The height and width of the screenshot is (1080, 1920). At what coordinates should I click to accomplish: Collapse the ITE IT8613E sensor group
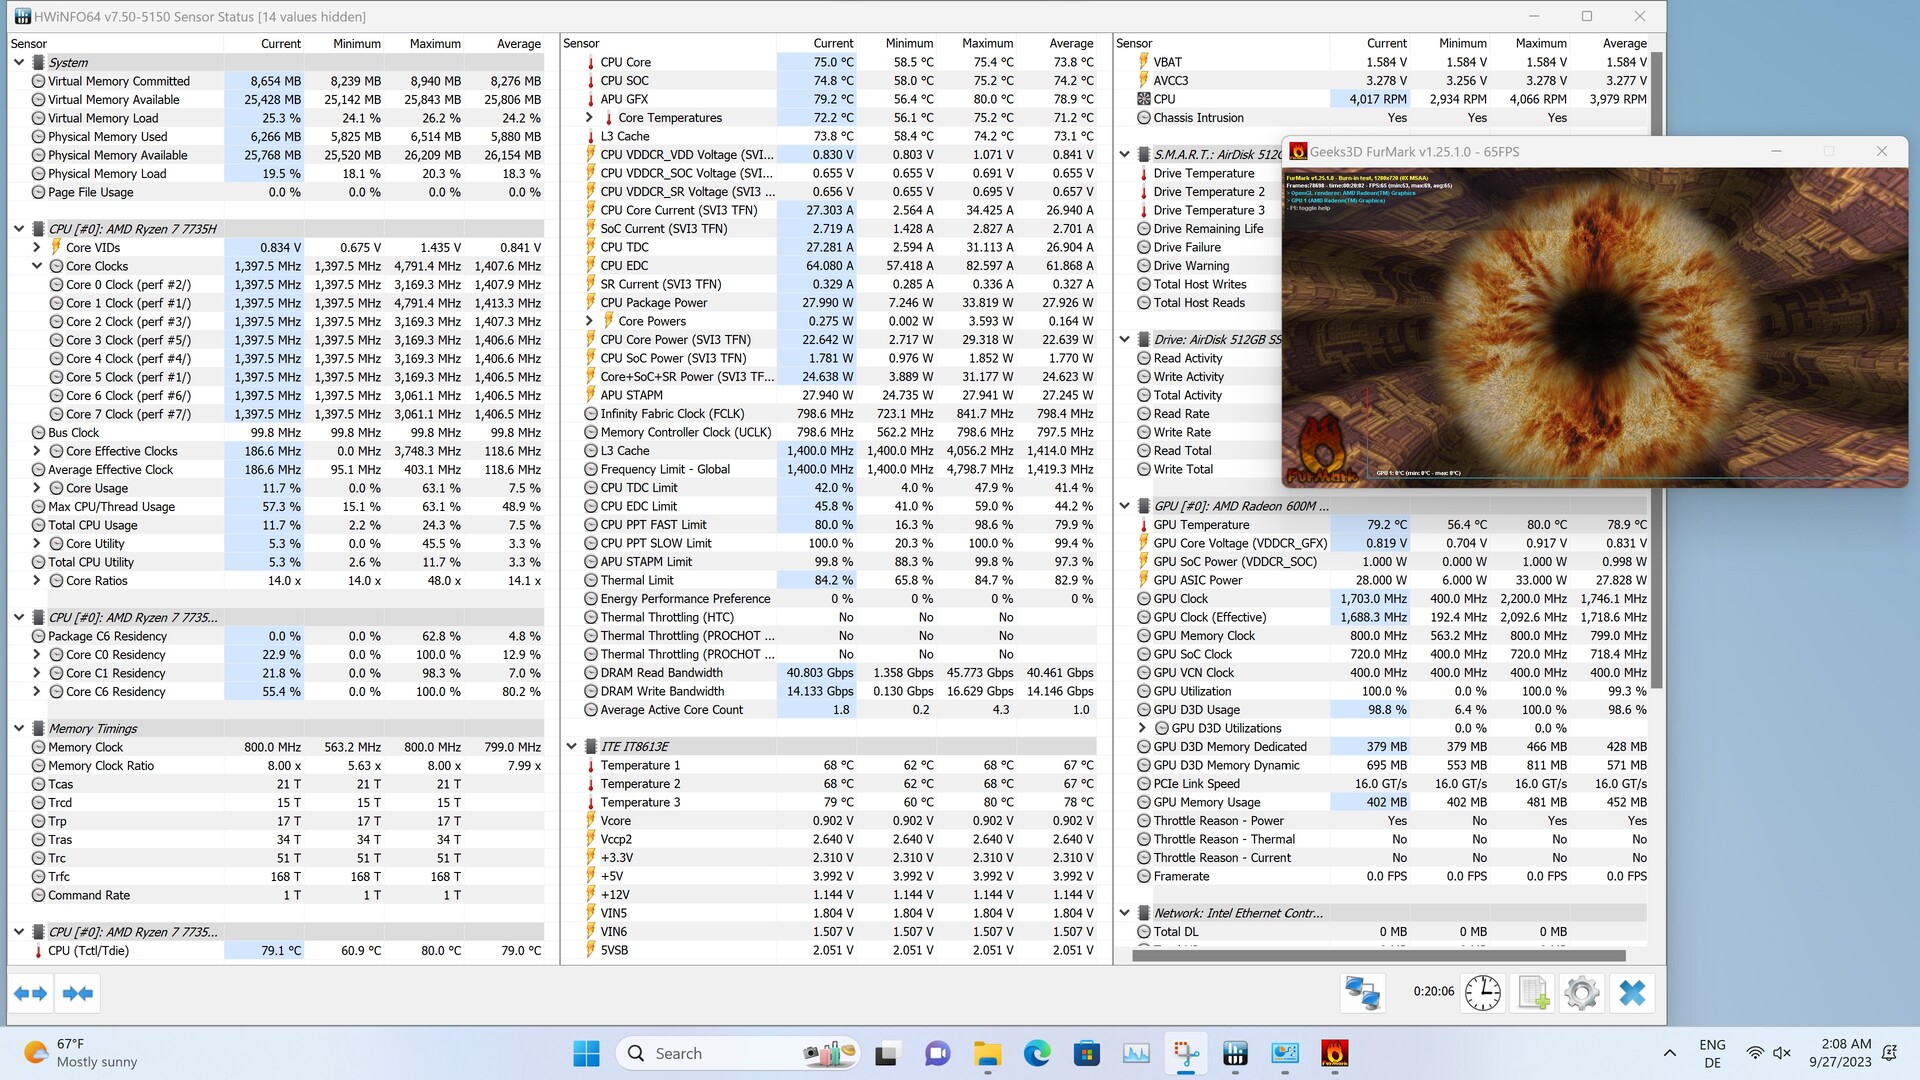pyautogui.click(x=571, y=747)
